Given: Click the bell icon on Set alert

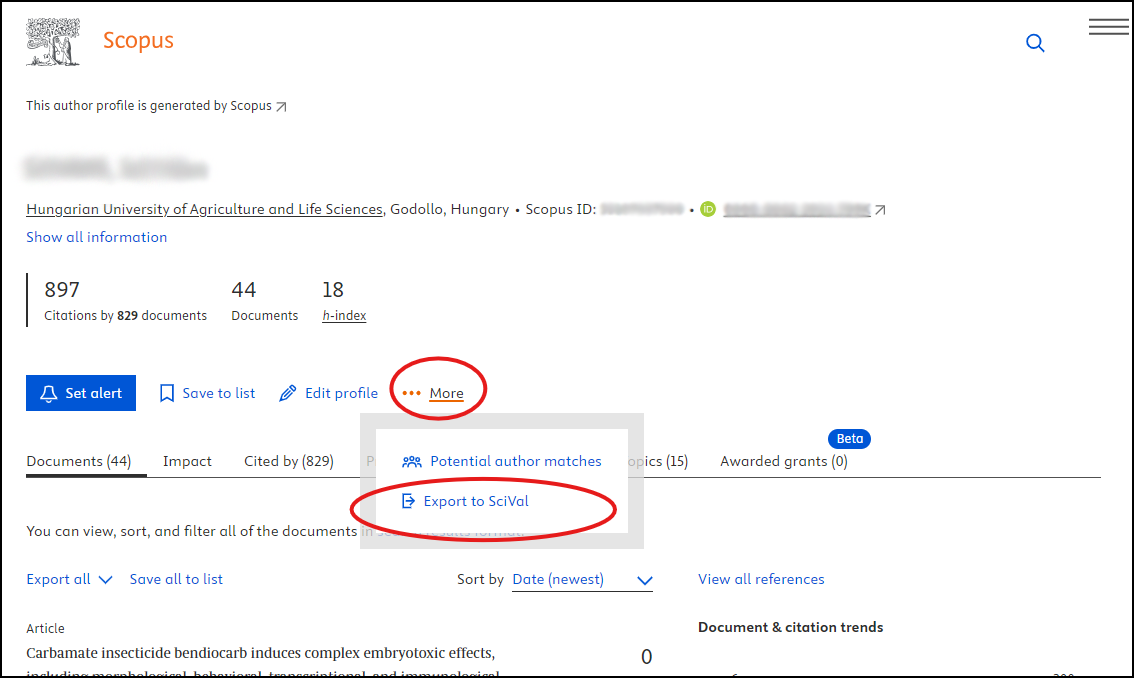Looking at the screenshot, I should pyautogui.click(x=48, y=393).
